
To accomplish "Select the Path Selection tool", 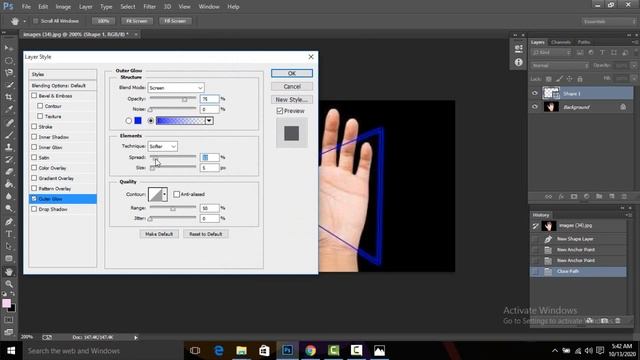I will click(x=9, y=247).
